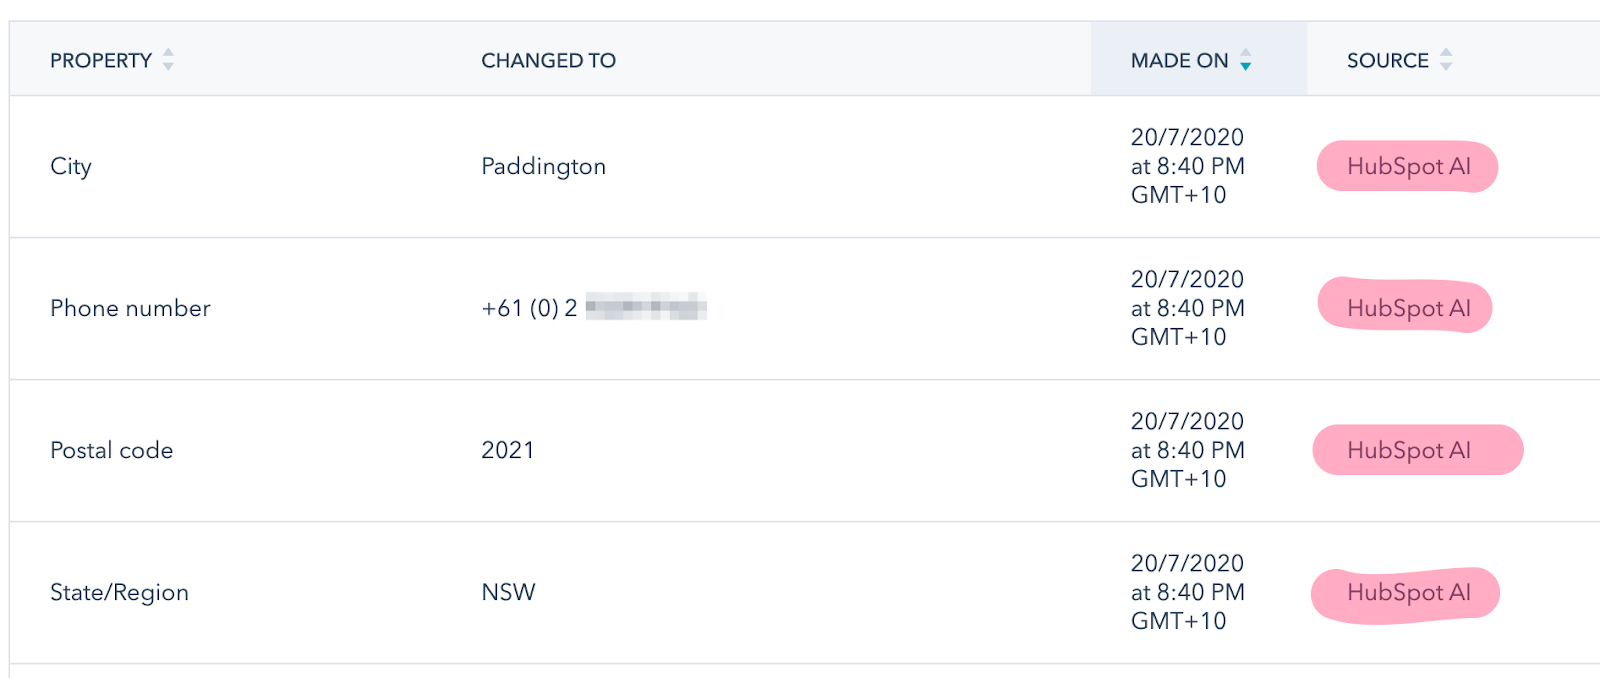
Task: Click the sort arrows beside PROPERTY header
Action: coord(168,60)
